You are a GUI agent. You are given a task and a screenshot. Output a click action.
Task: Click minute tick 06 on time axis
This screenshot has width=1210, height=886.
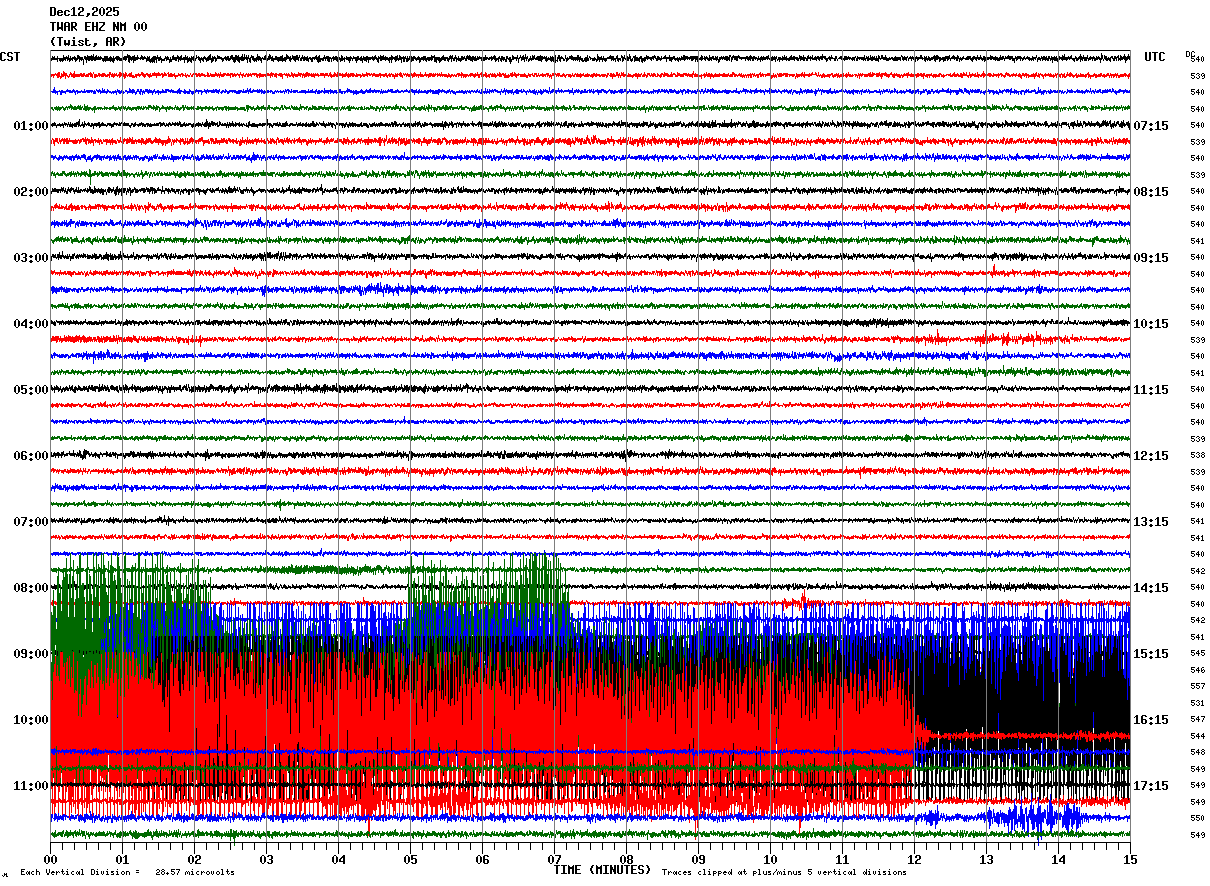[482, 859]
